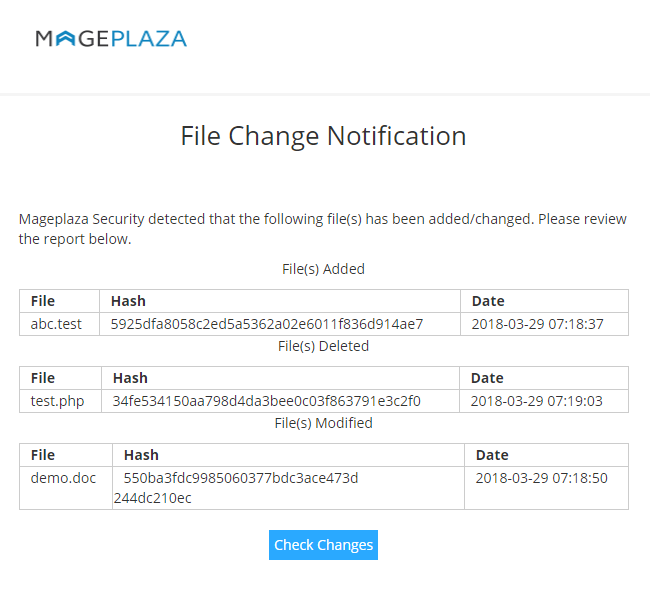Click the File(s) Added section label
Screen dimensions: 650x594
coord(323,269)
